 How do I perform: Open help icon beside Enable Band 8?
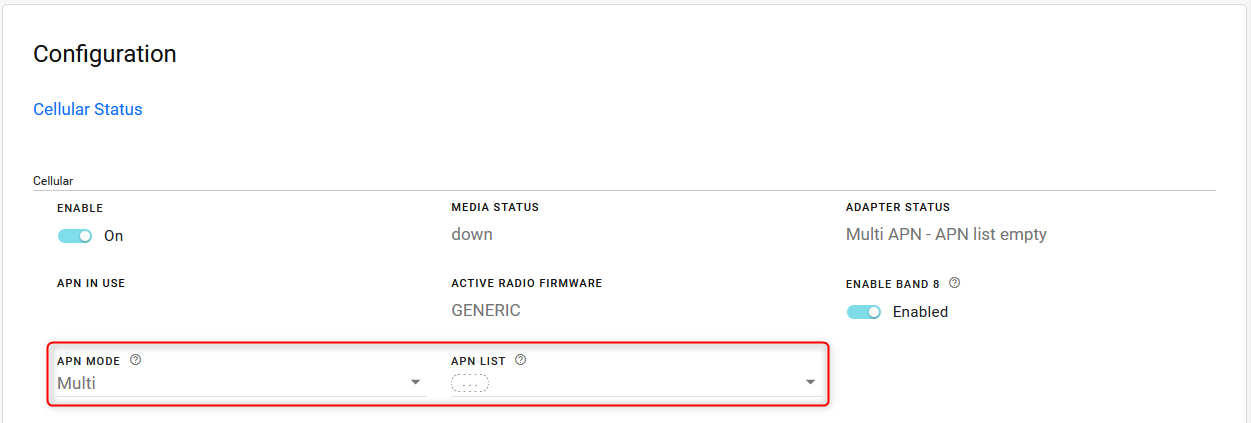point(955,284)
